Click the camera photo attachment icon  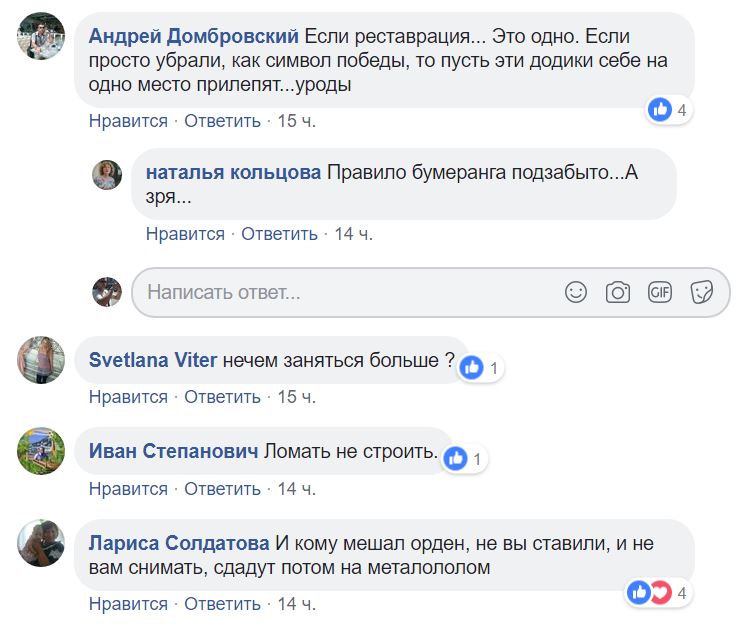click(618, 292)
